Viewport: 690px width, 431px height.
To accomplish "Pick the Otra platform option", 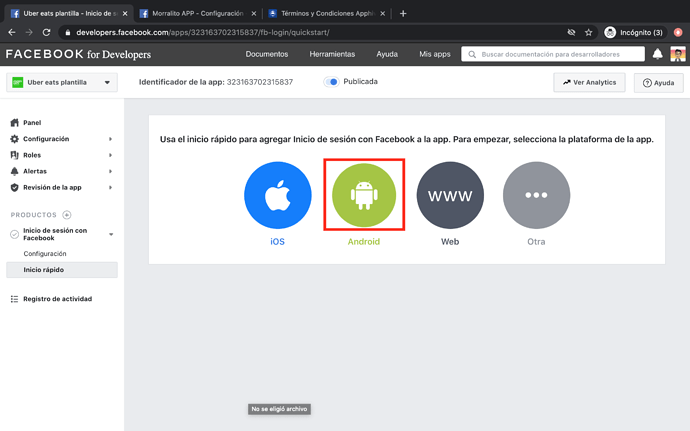I will click(x=536, y=195).
